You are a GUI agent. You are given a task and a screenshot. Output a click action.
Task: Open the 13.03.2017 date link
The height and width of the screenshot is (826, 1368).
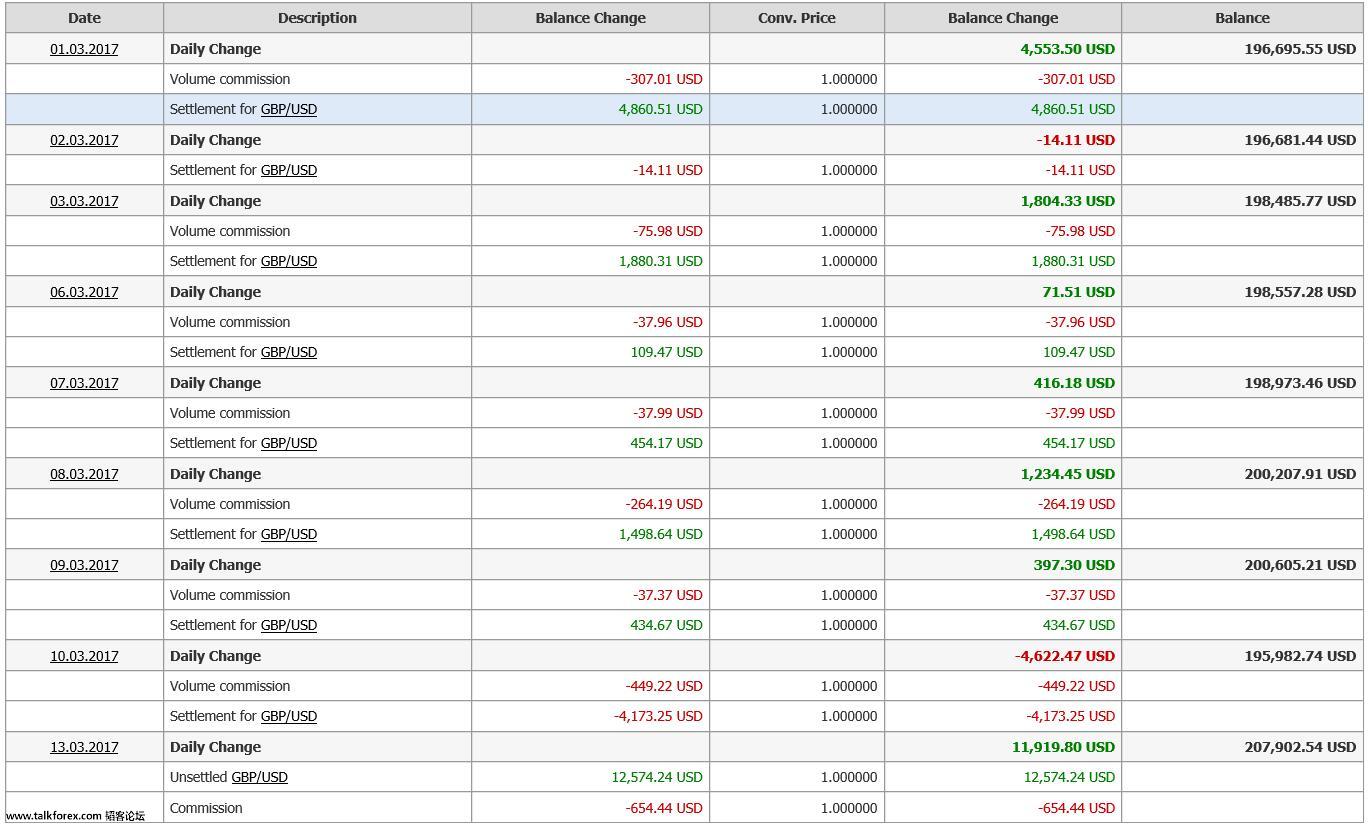[84, 747]
